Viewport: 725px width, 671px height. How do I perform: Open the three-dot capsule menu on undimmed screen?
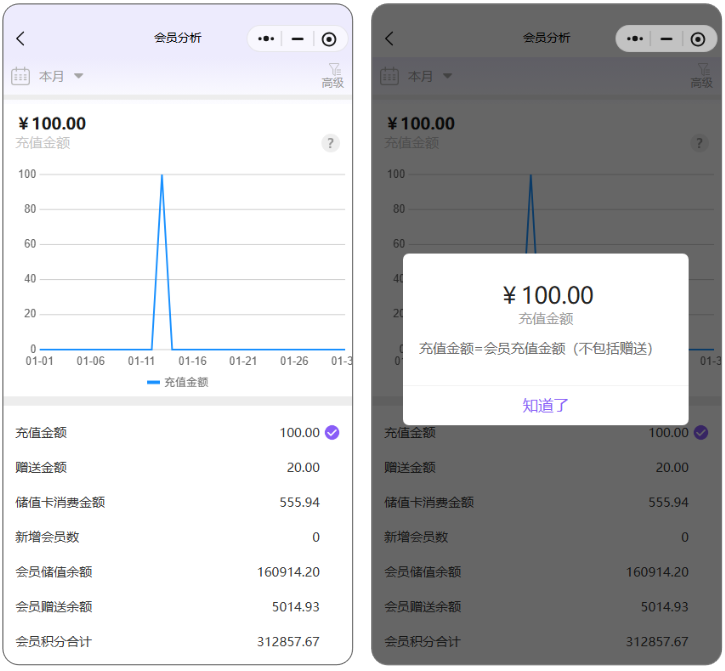(266, 39)
